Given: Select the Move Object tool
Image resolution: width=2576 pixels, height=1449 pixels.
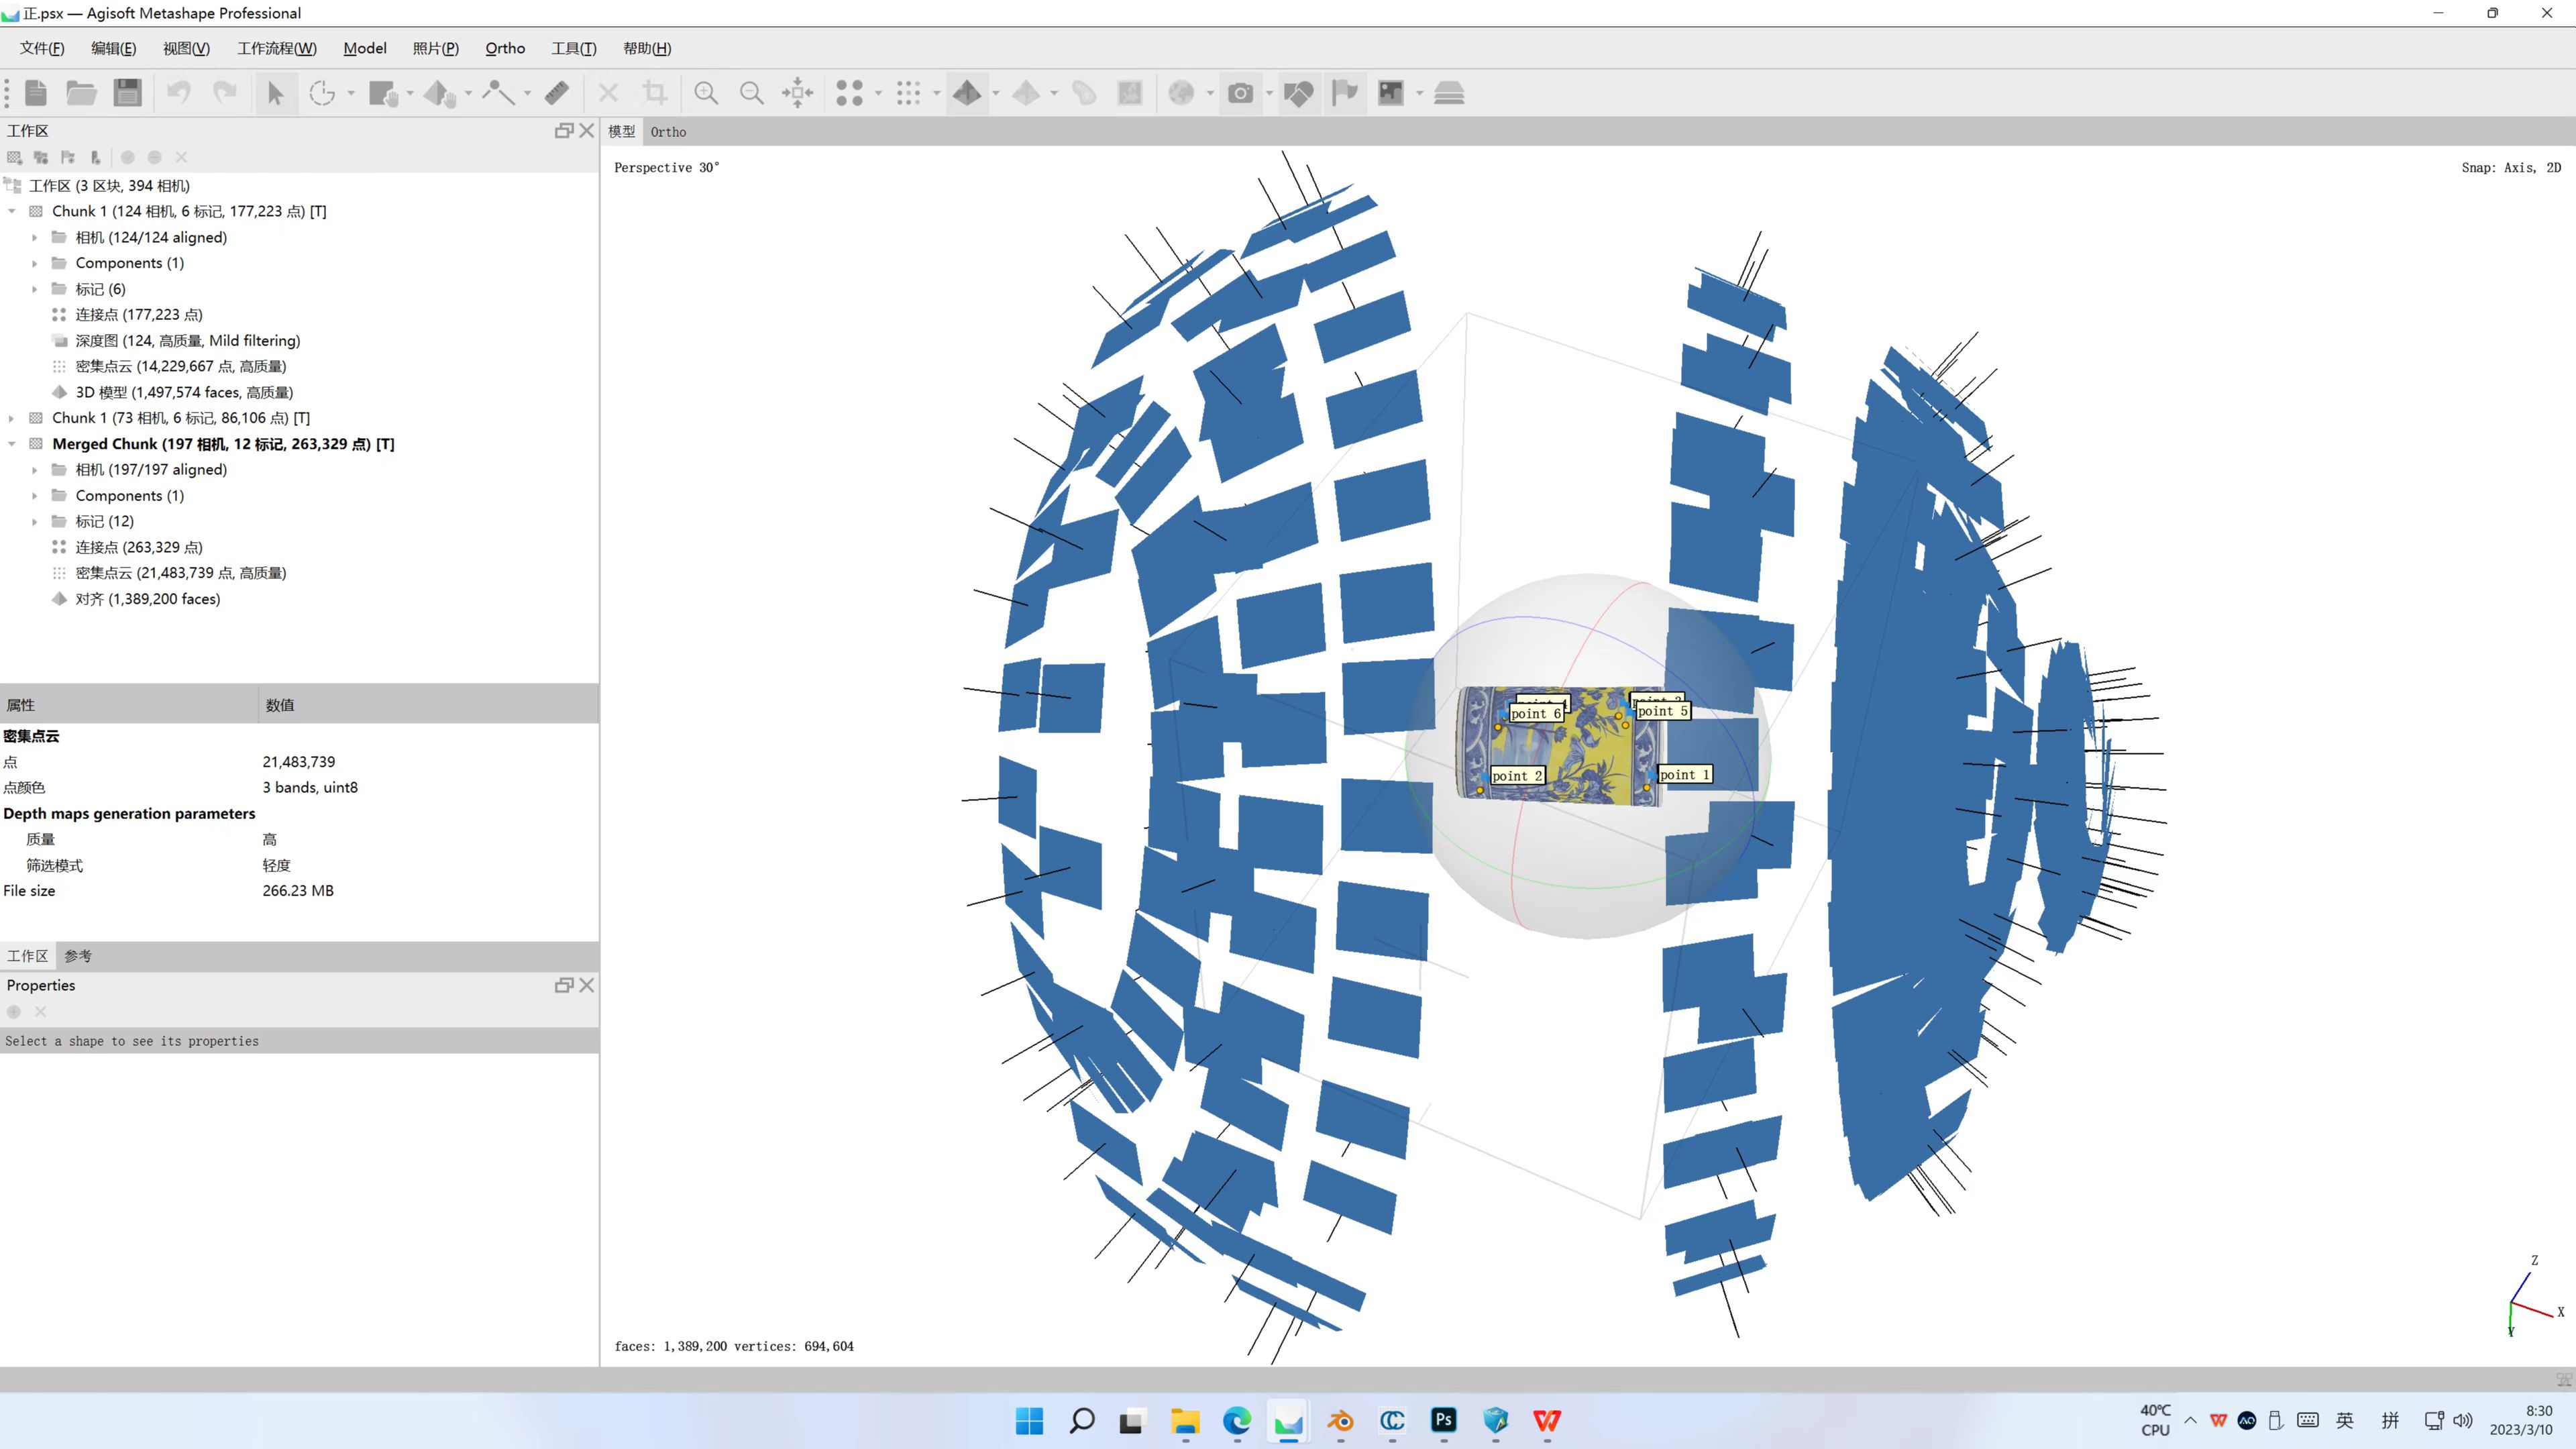Looking at the screenshot, I should click(440, 93).
